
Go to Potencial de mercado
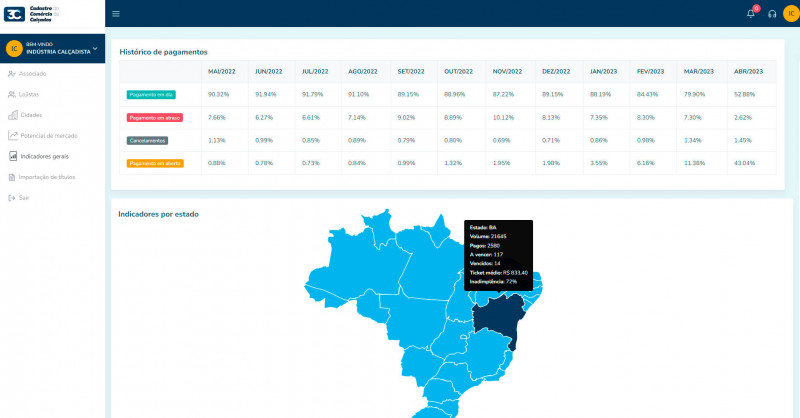coord(48,135)
